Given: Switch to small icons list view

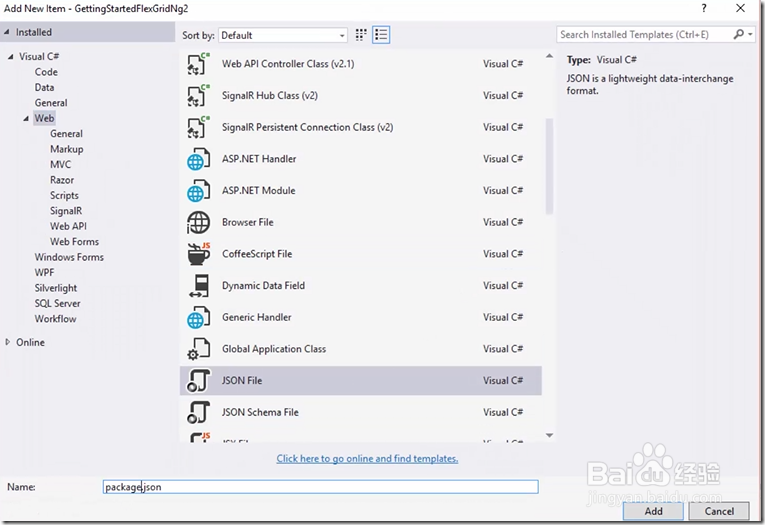Looking at the screenshot, I should pos(381,35).
